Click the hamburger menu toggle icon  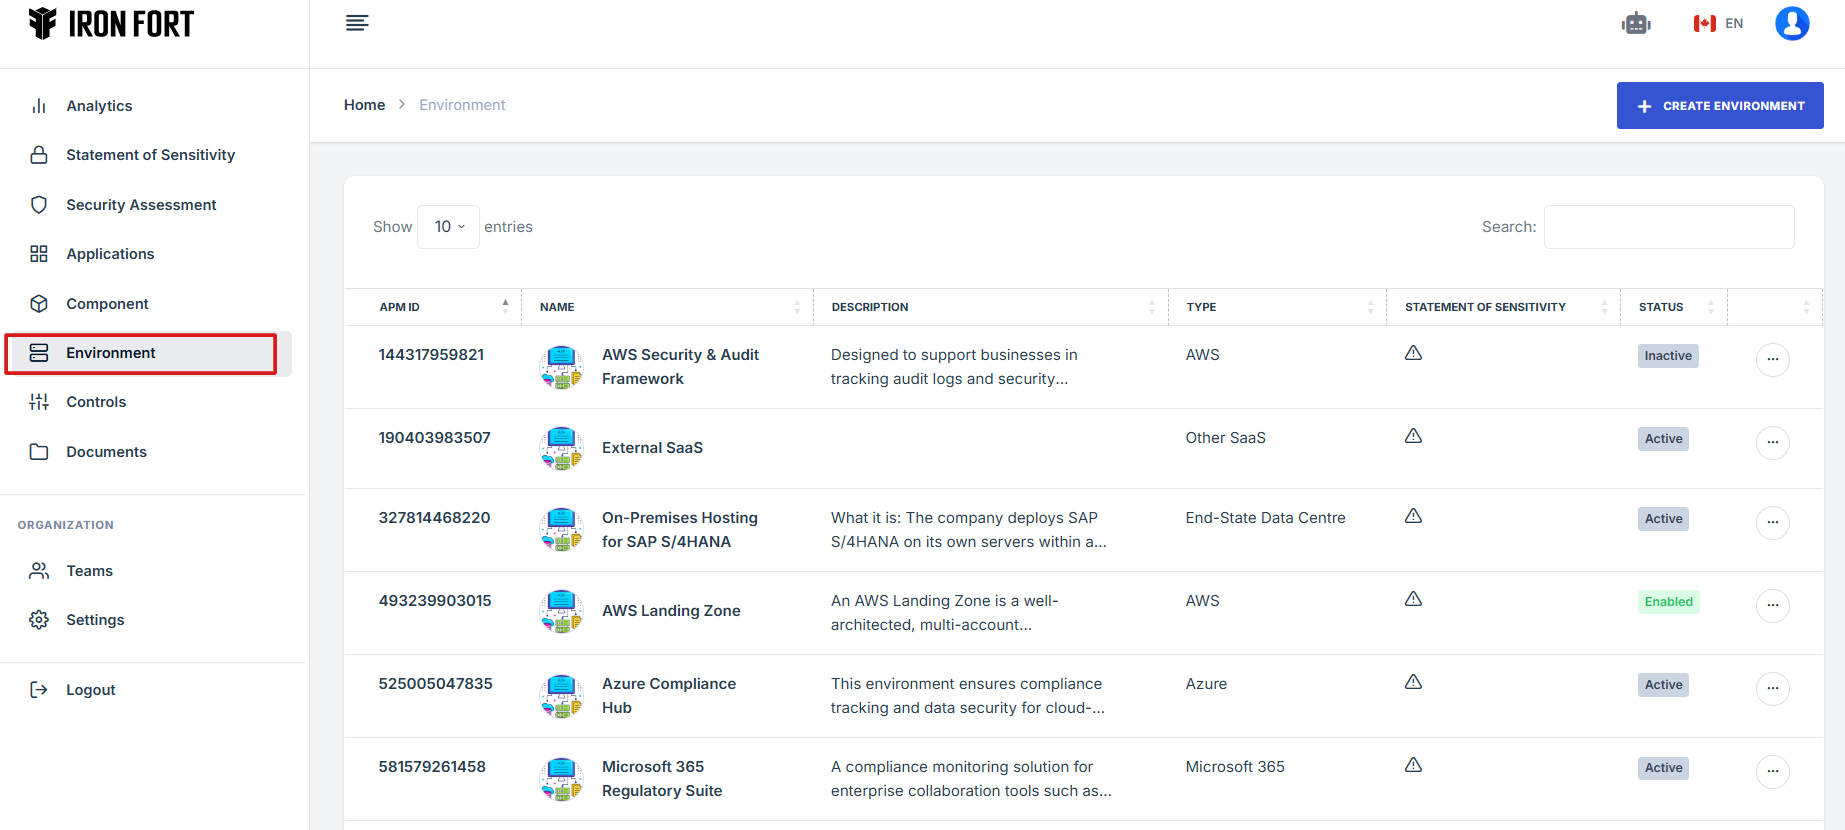(357, 23)
